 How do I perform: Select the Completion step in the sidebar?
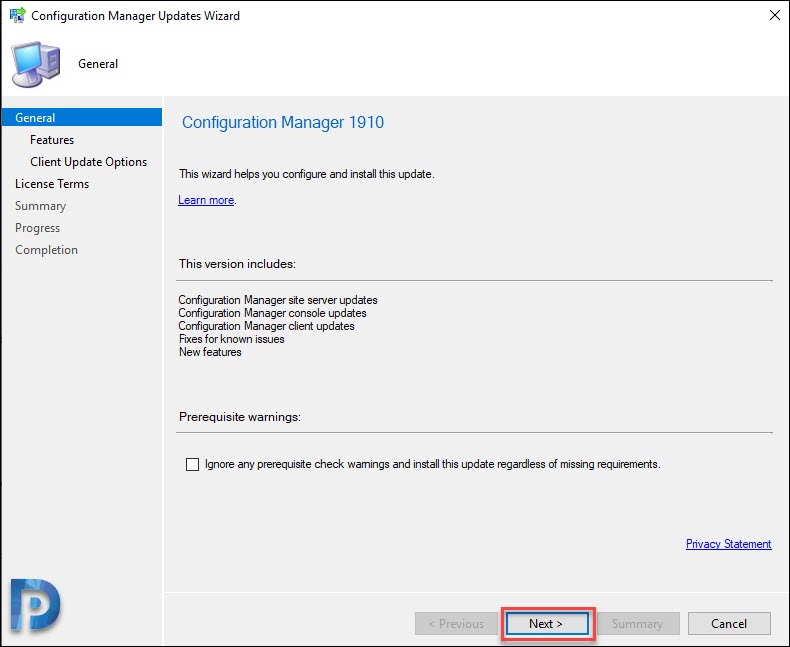click(x=46, y=250)
